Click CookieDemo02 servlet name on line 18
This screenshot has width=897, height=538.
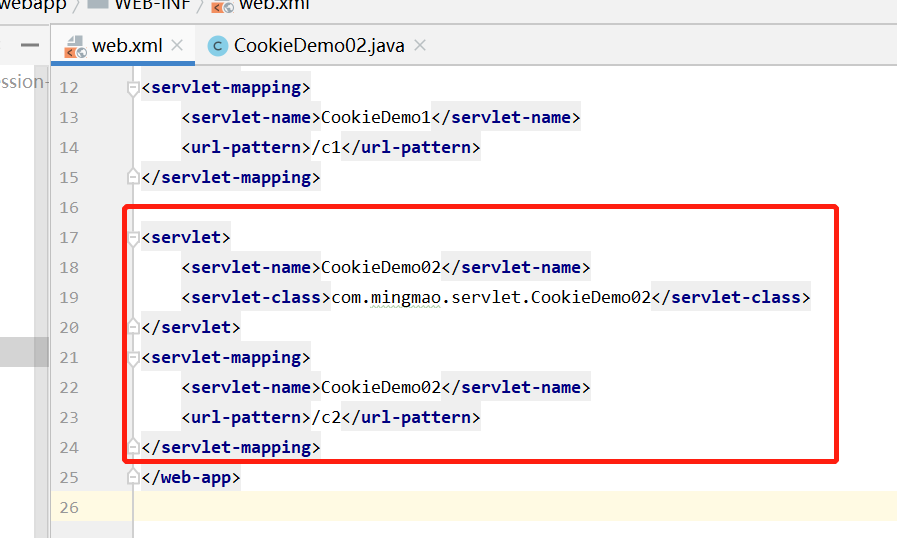[381, 267]
